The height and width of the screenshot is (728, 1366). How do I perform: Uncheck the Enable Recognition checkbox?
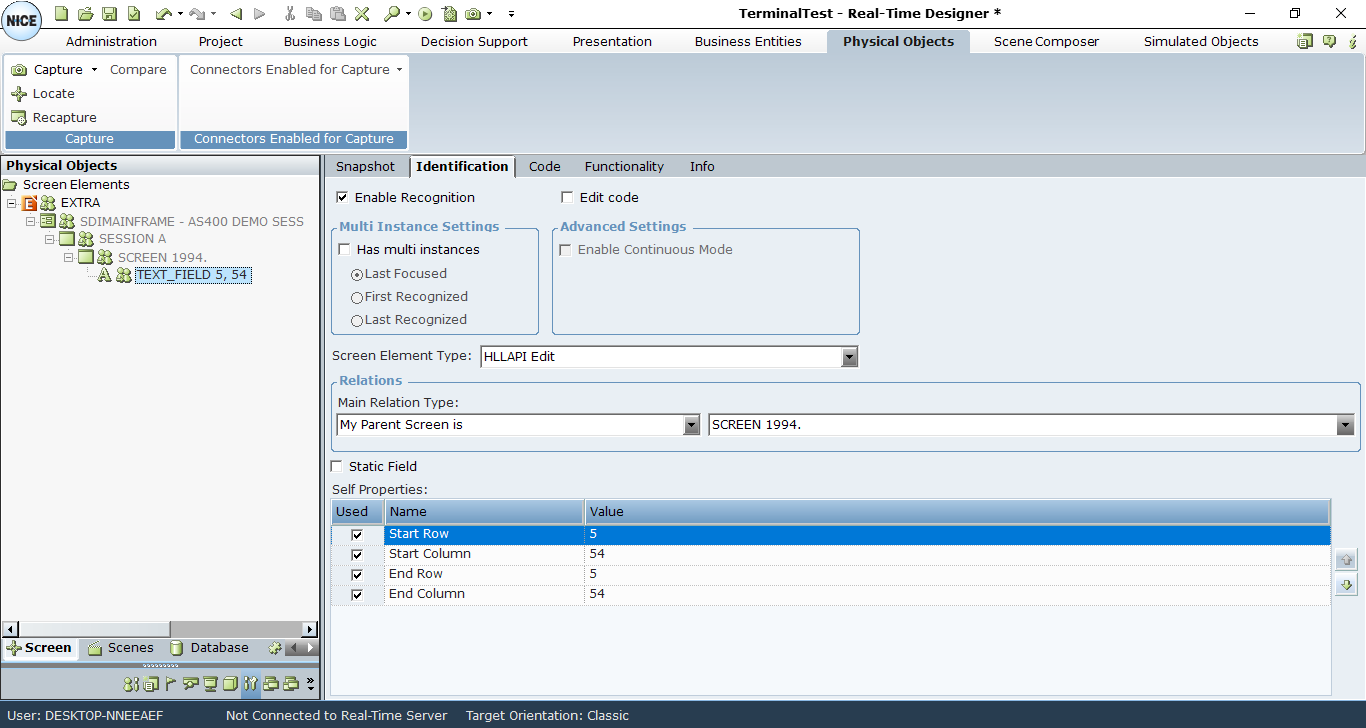(x=343, y=198)
